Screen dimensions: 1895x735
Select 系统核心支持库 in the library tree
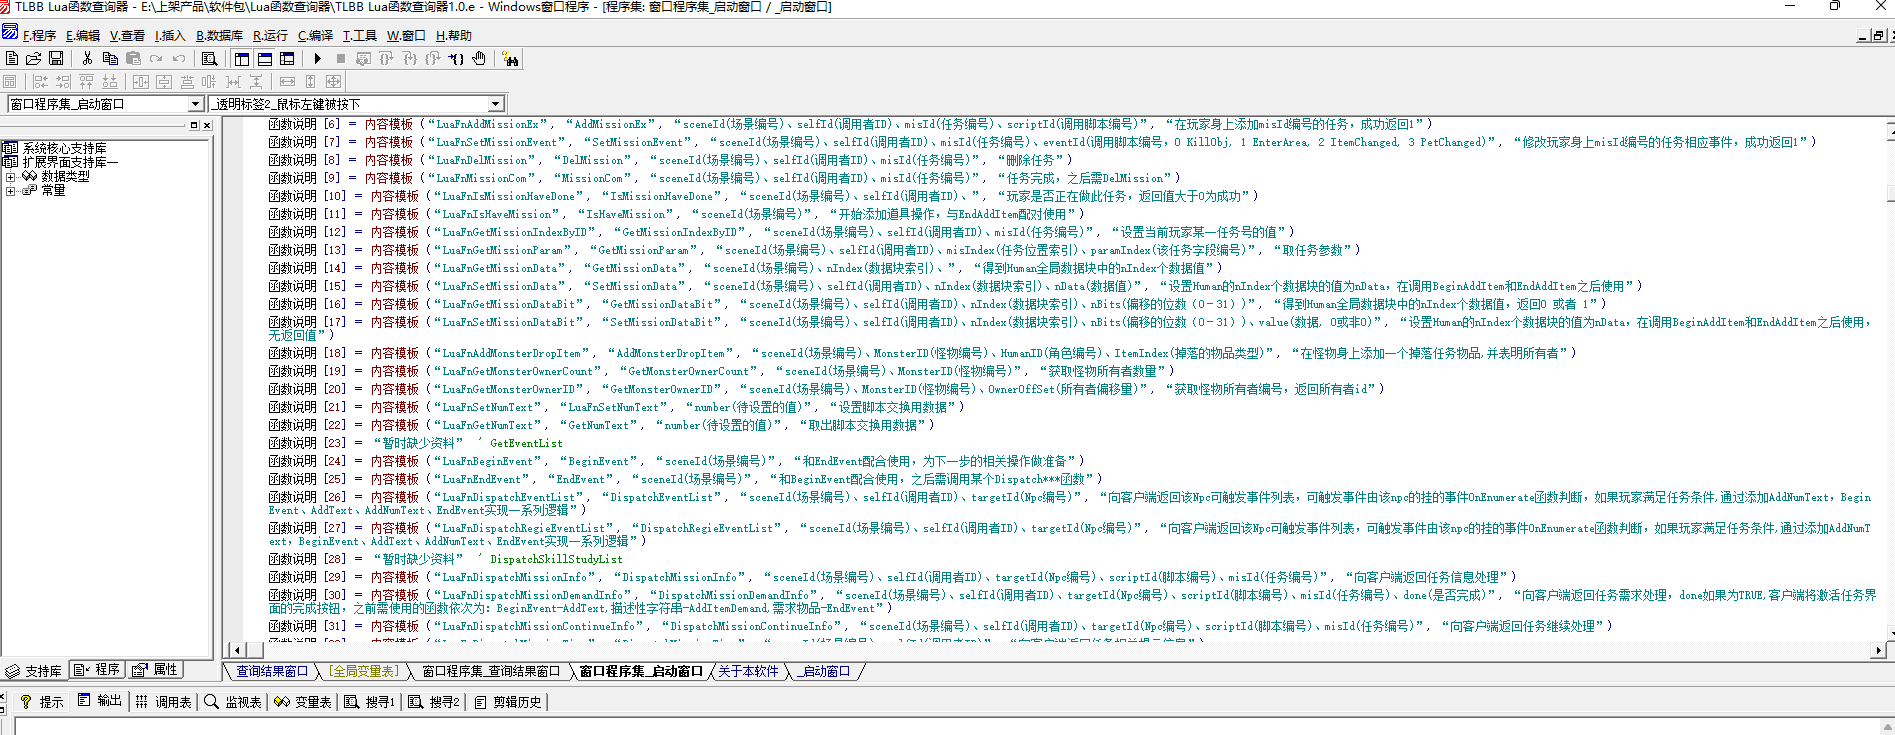tap(64, 148)
